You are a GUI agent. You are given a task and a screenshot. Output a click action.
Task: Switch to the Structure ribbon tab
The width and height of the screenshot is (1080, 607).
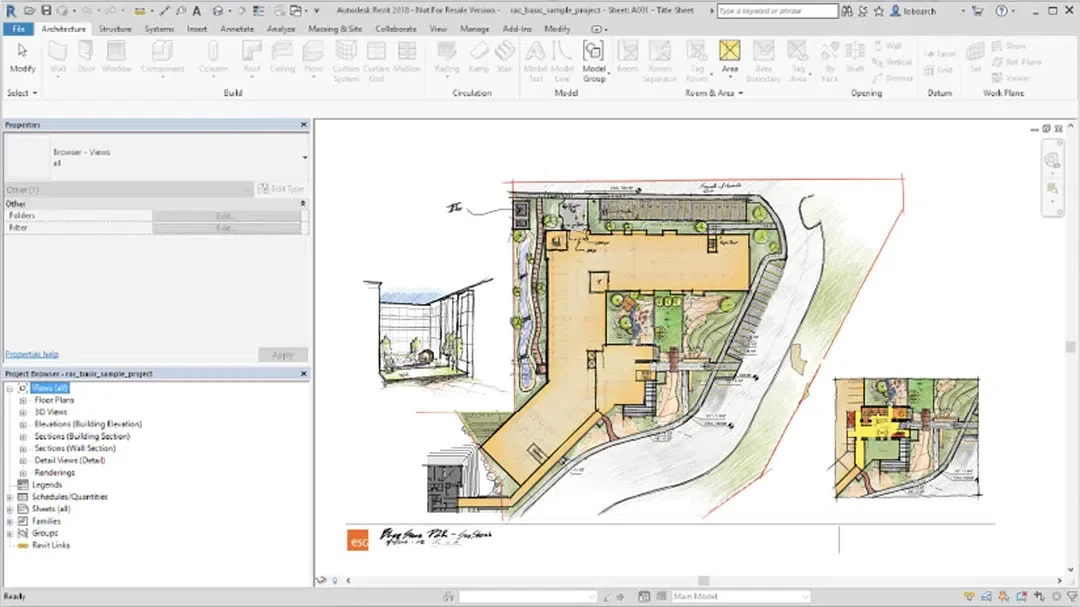pyautogui.click(x=115, y=29)
